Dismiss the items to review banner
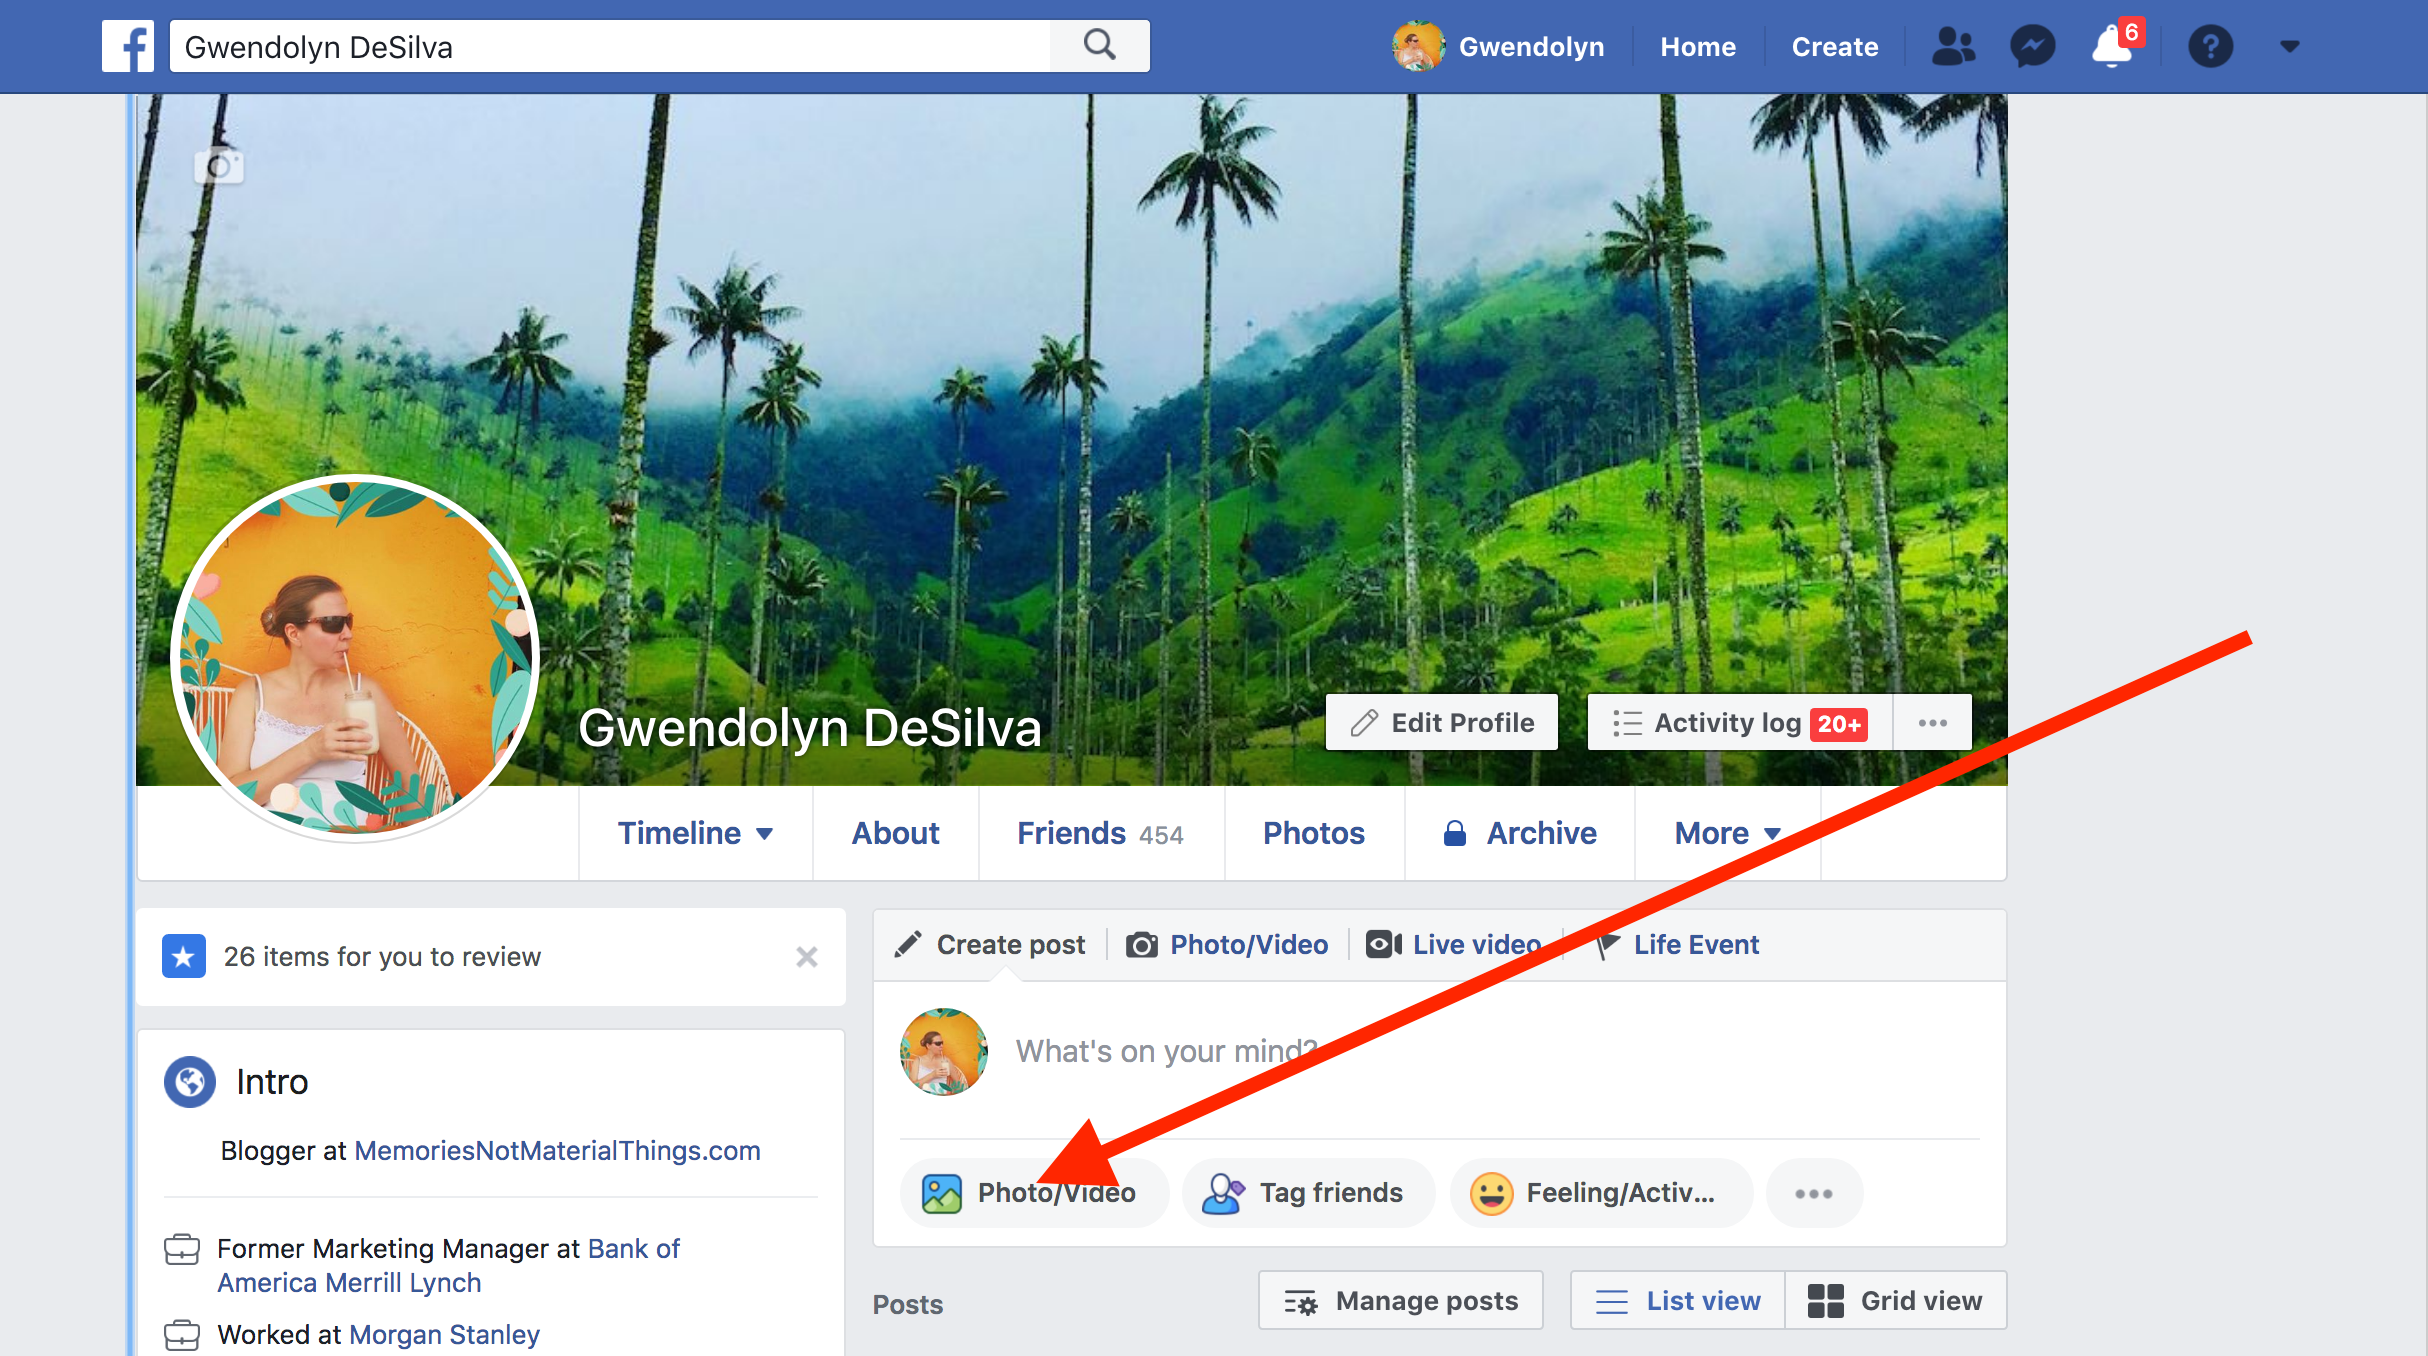 (x=807, y=956)
